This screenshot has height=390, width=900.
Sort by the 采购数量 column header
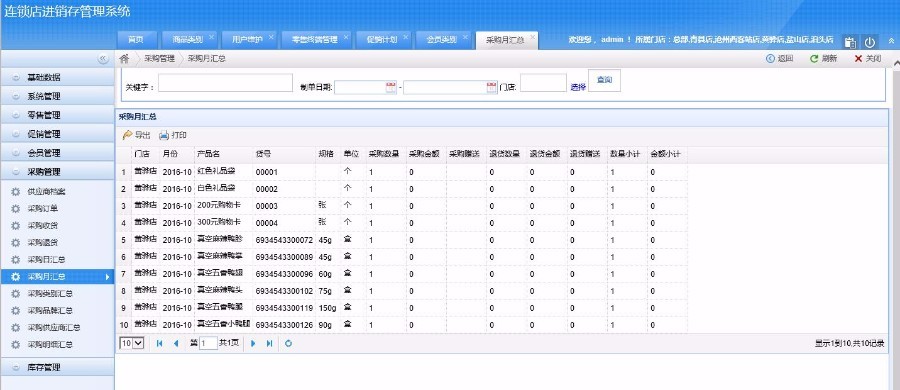386,155
